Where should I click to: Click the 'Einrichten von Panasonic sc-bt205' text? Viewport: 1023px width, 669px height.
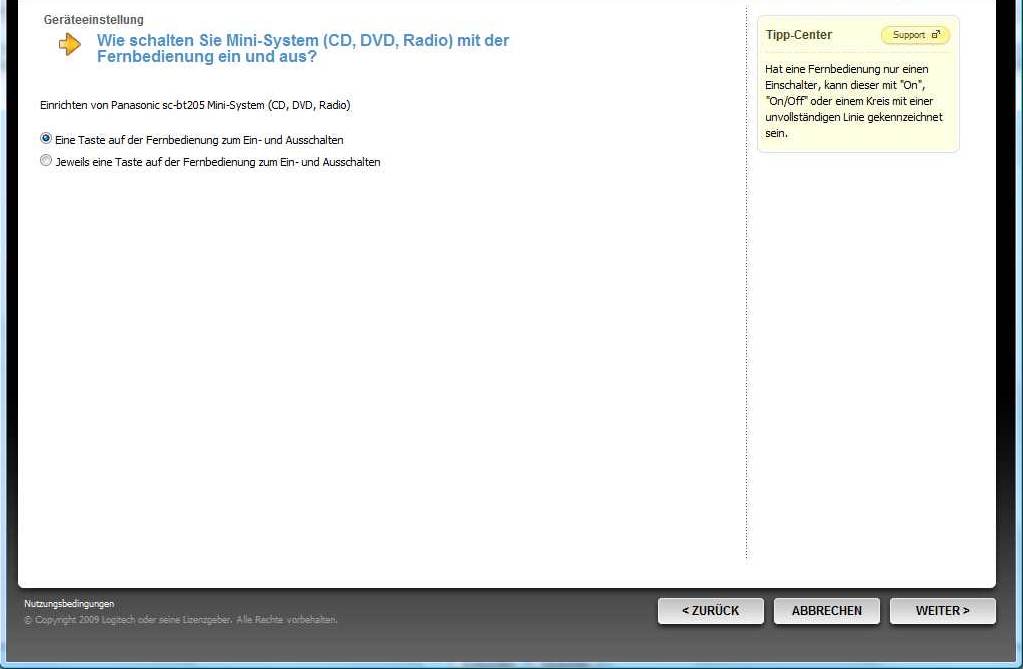(195, 105)
